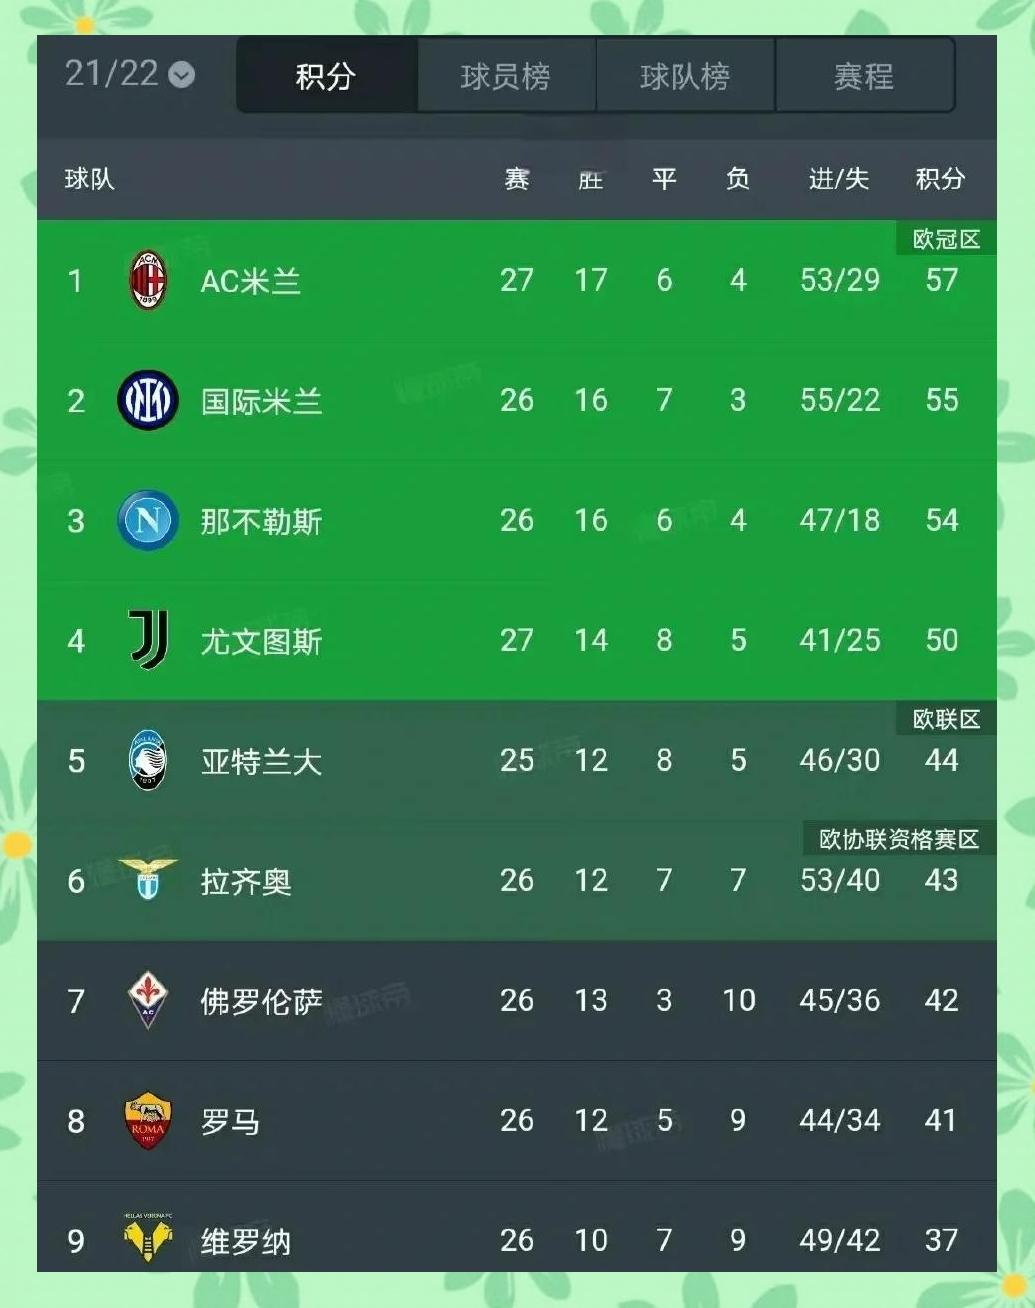Click the Fiorentina club badge
This screenshot has width=1035, height=1308.
148,1000
